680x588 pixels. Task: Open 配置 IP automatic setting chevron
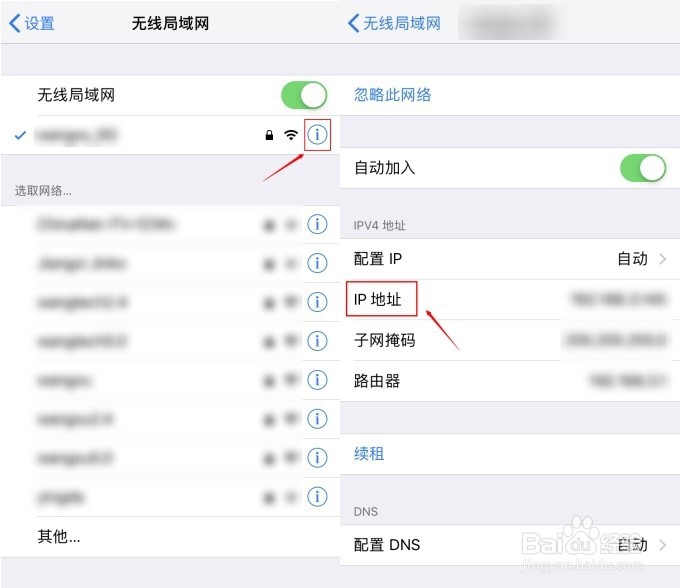(662, 259)
